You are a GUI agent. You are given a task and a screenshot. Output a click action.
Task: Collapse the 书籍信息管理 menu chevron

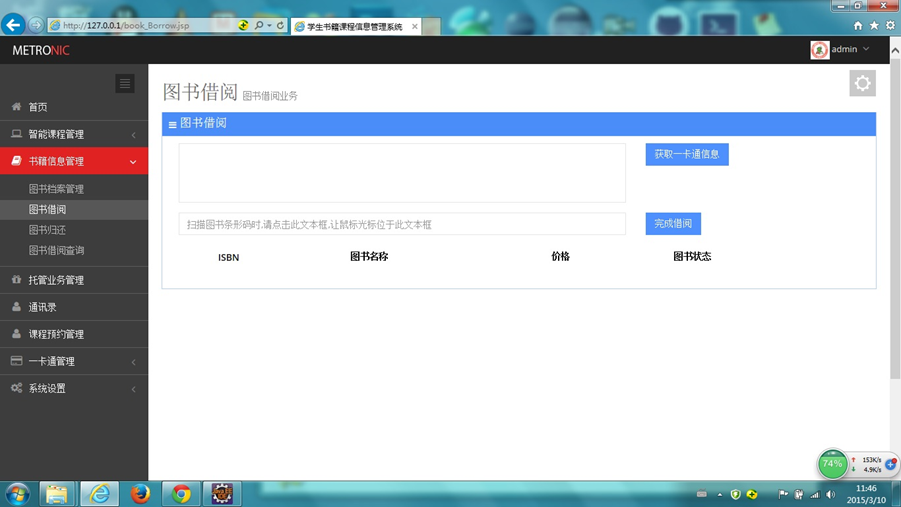133,162
